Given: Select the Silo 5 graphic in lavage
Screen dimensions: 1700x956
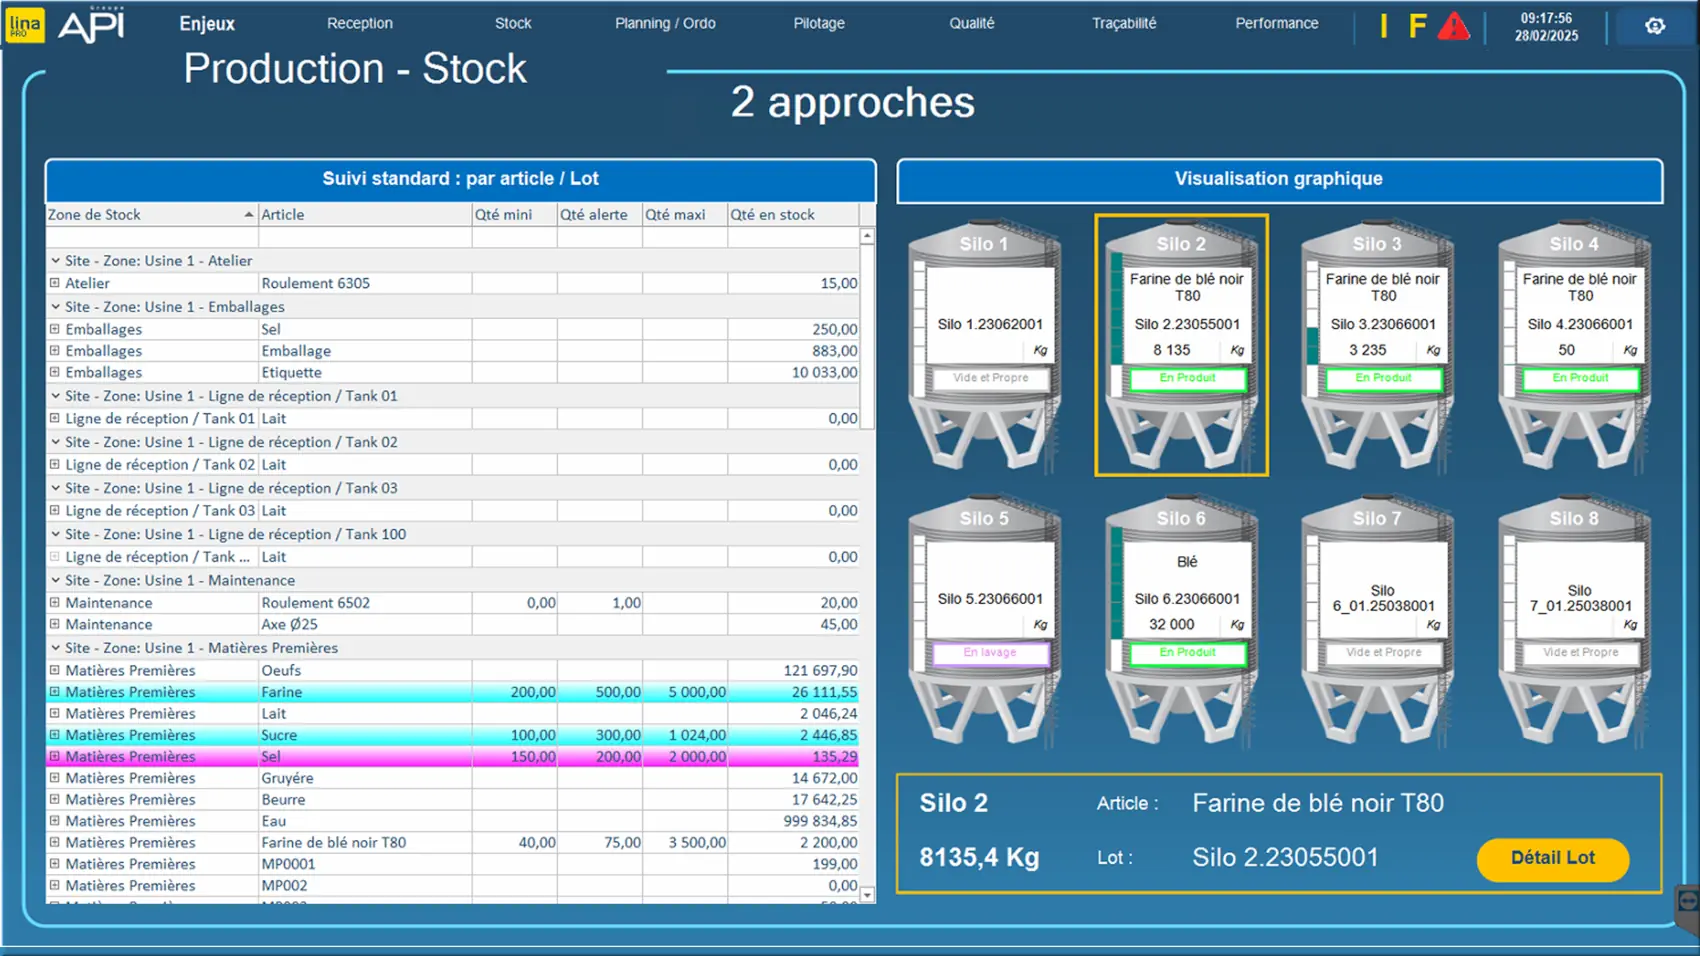Looking at the screenshot, I should [x=985, y=620].
